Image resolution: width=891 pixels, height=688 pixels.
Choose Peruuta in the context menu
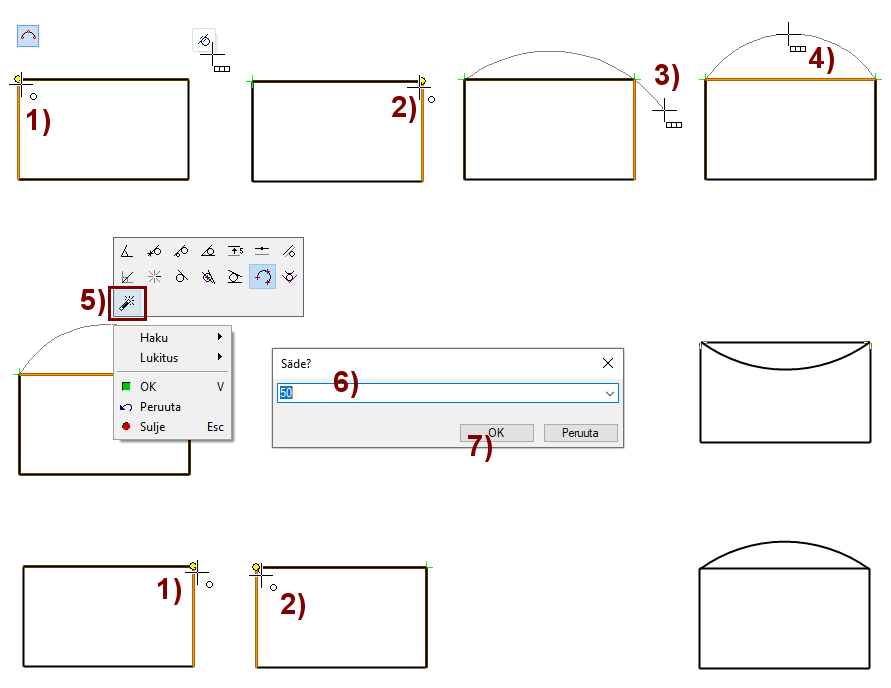click(x=173, y=407)
